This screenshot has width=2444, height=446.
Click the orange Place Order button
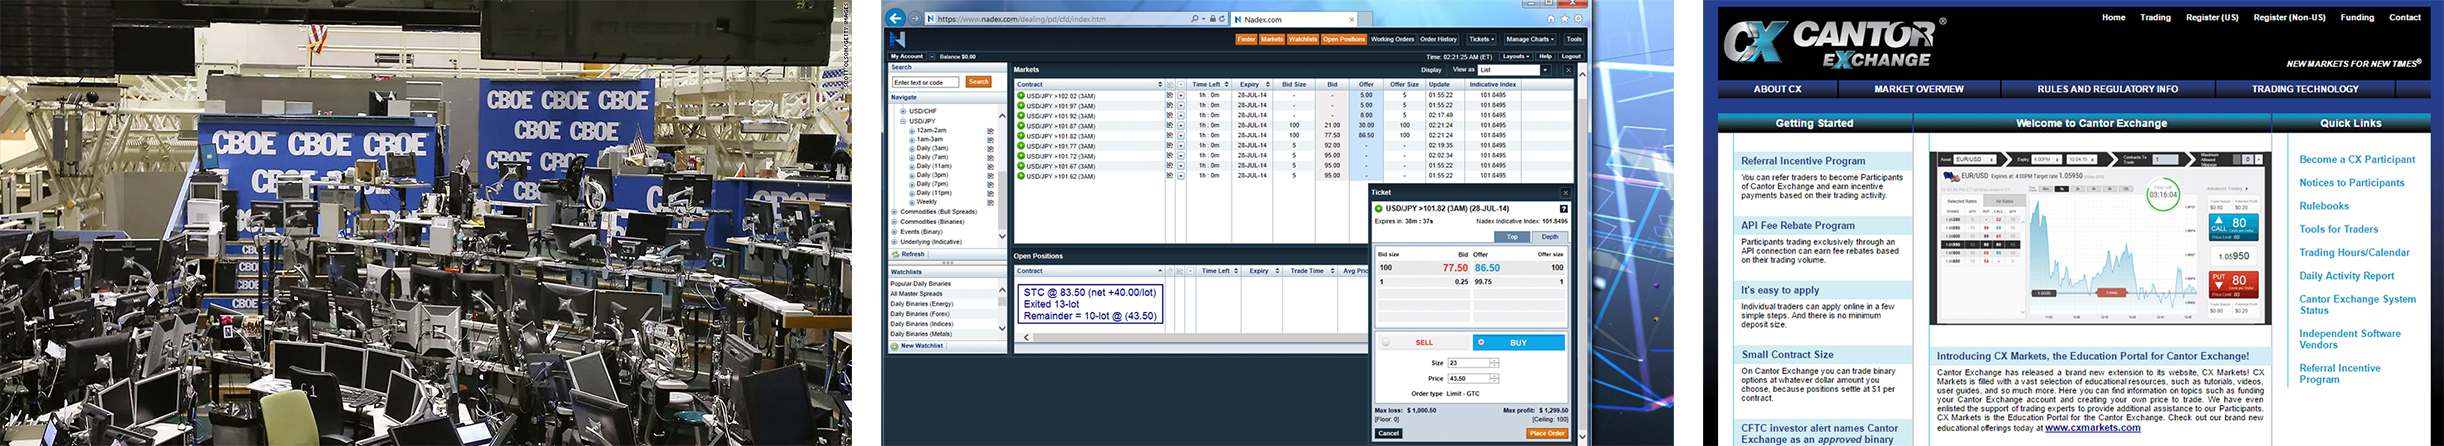[x=1547, y=434]
